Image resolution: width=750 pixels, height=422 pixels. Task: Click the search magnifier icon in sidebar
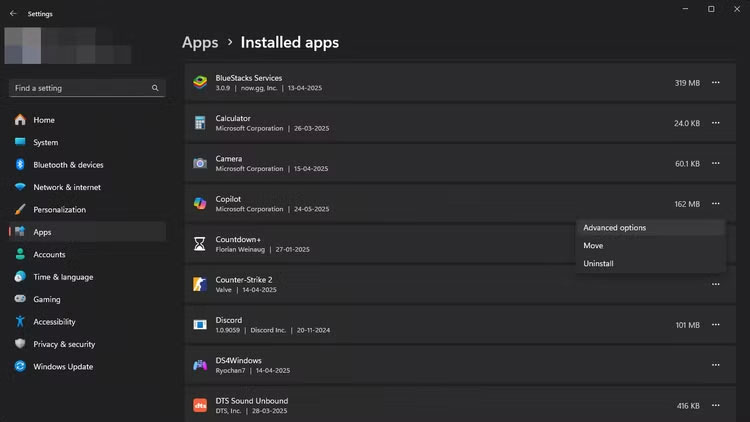click(x=155, y=88)
